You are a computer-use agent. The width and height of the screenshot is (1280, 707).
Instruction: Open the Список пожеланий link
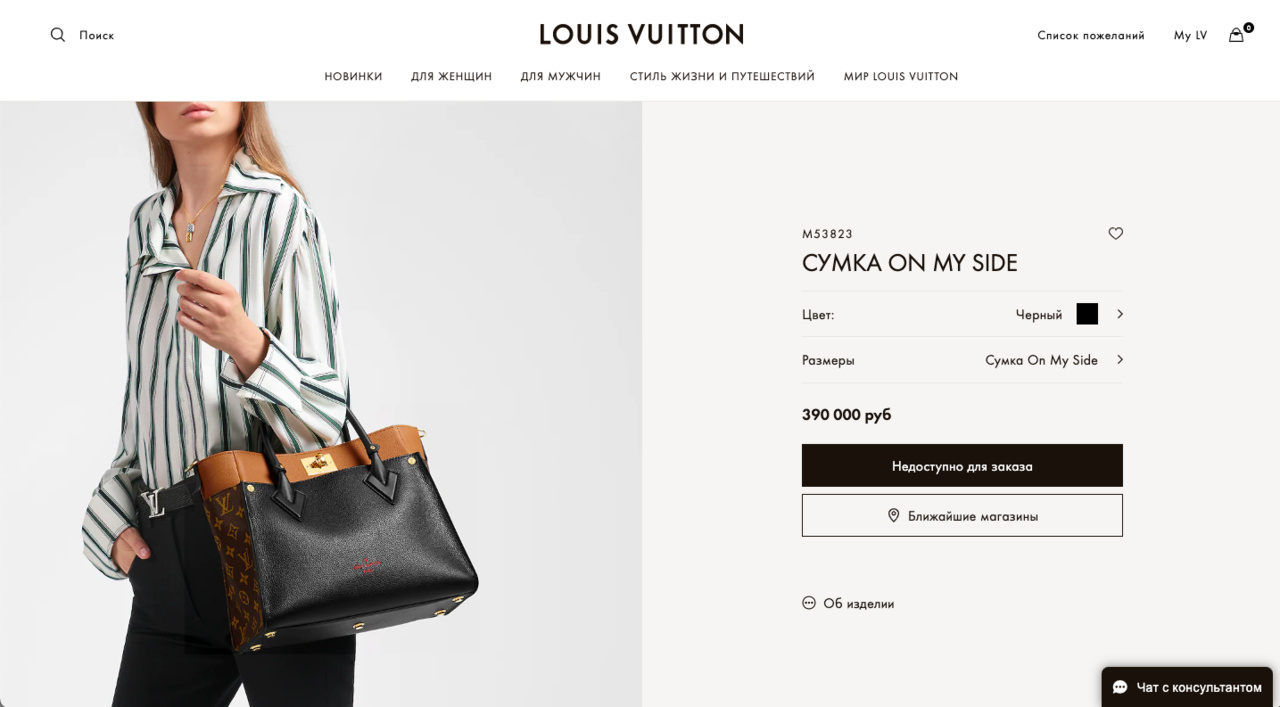click(x=1091, y=35)
